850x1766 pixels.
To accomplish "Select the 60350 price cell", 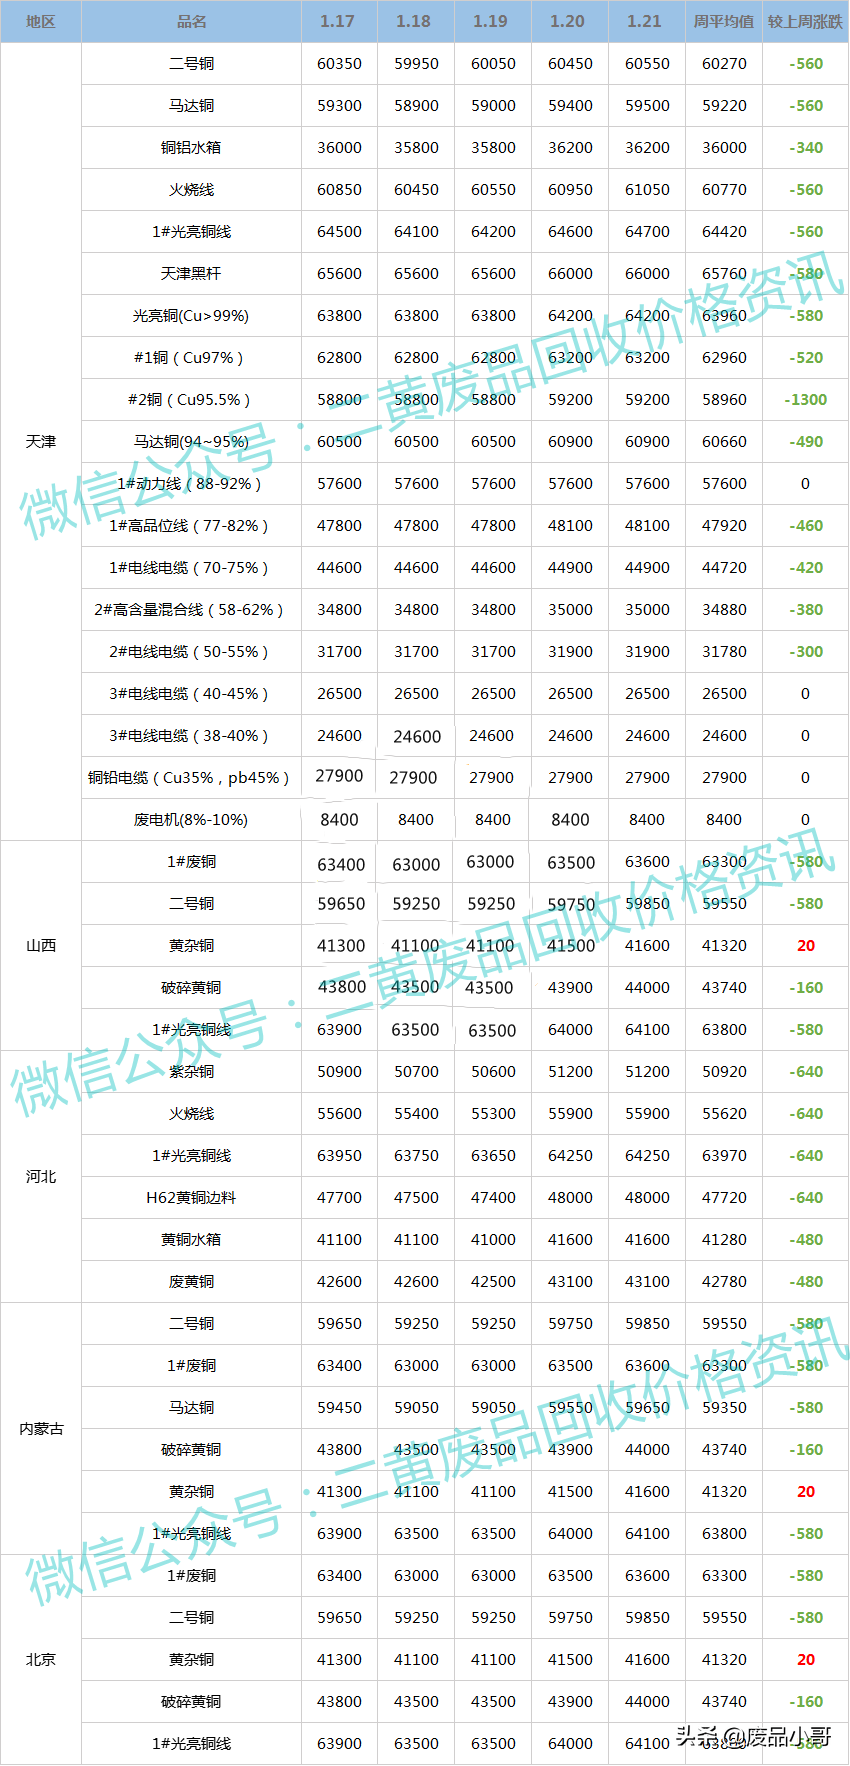I will [x=339, y=63].
